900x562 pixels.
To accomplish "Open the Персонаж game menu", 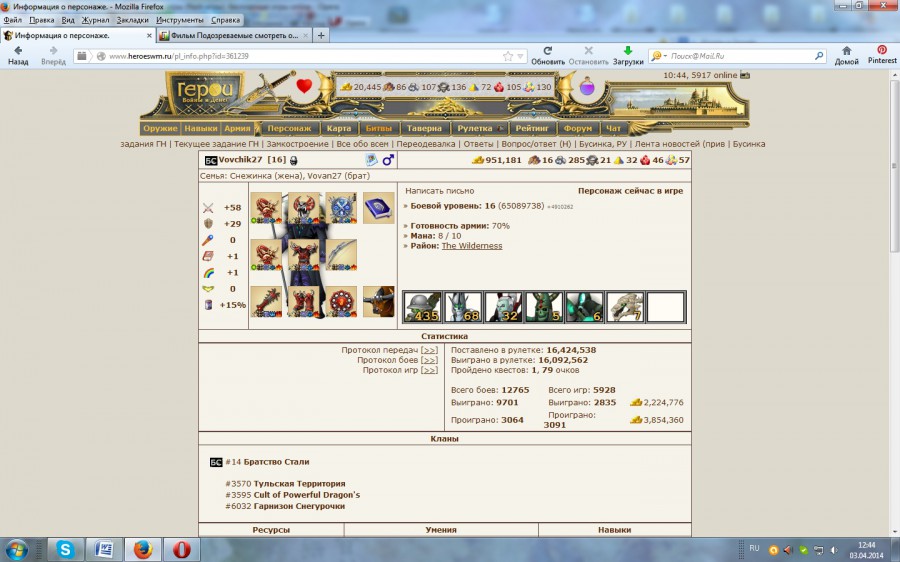I will (289, 128).
